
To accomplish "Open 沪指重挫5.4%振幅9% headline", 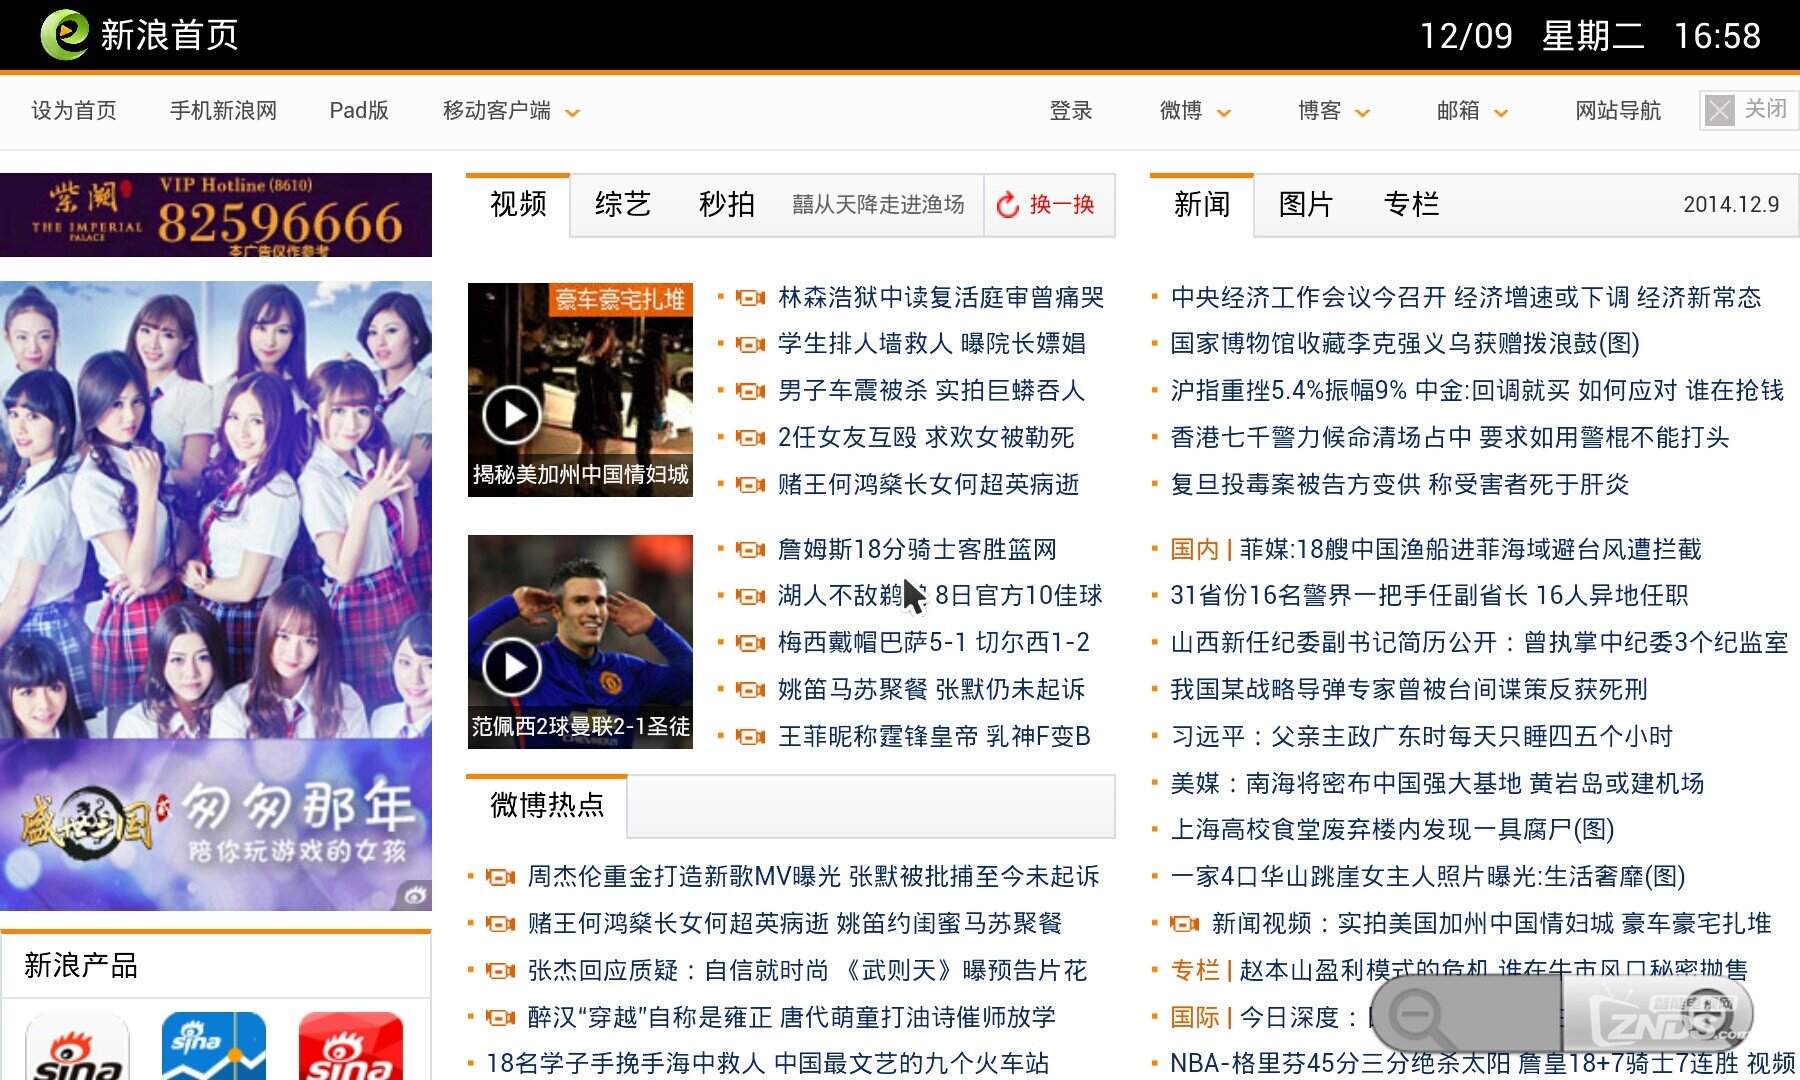I will (x=1477, y=391).
